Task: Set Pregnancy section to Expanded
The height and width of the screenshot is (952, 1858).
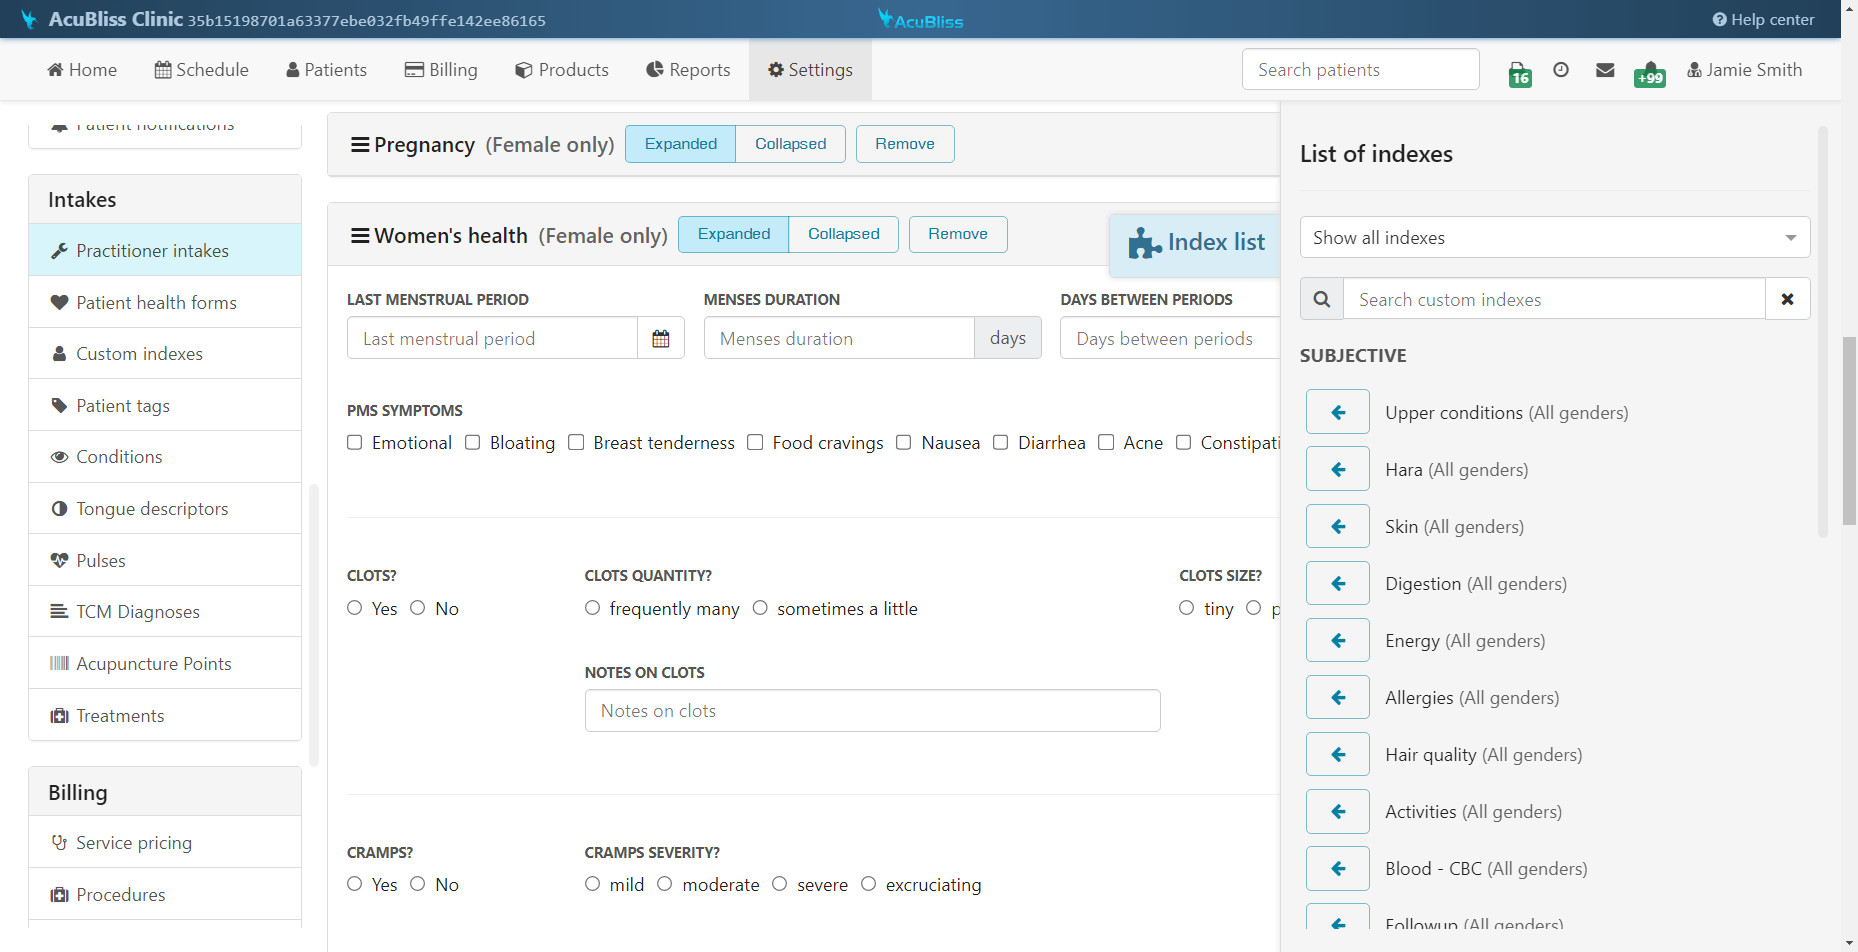Action: tap(681, 144)
